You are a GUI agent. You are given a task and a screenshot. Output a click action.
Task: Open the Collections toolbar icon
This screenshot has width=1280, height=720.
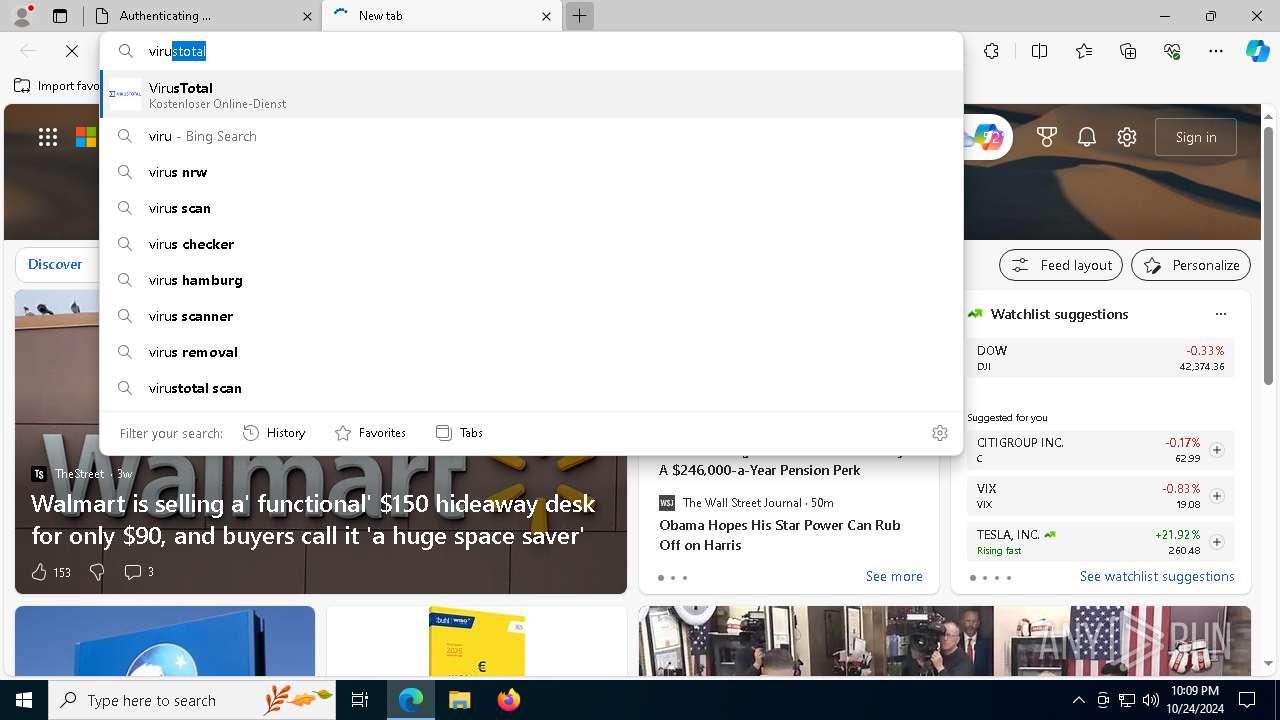[1128, 51]
